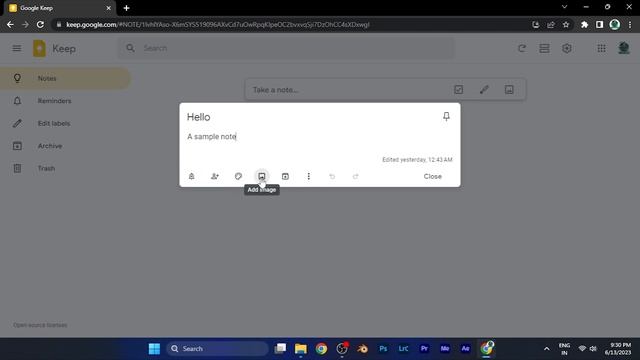Open Archive in the sidebar
This screenshot has height=360, width=640.
(65, 146)
